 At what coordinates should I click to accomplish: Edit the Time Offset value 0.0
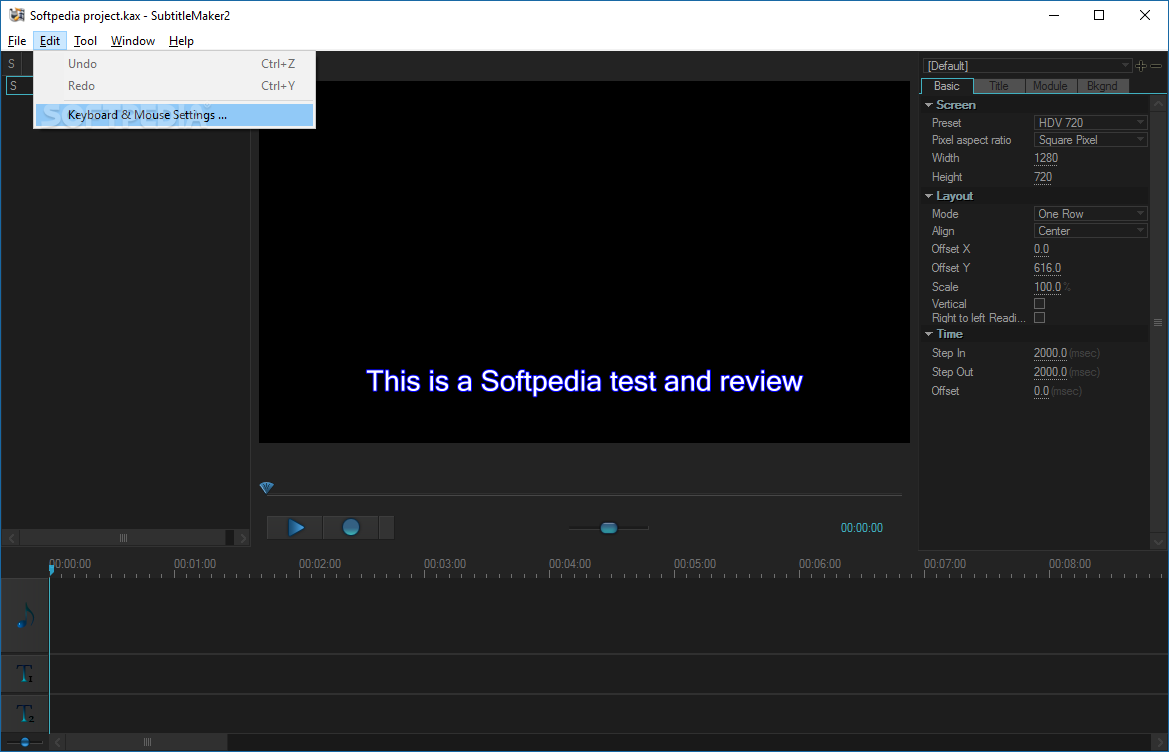[1042, 391]
